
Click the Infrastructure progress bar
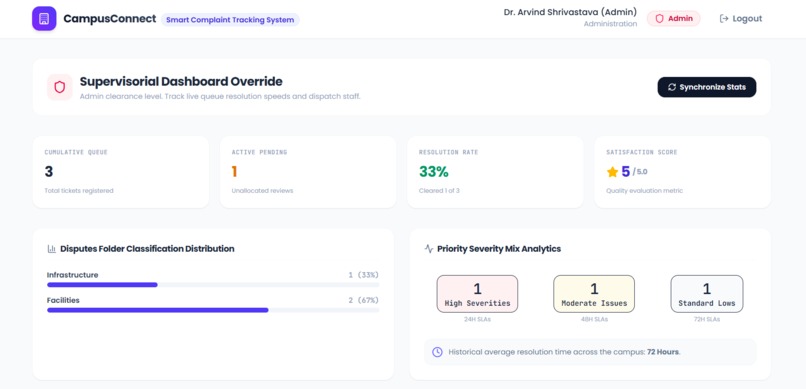coord(213,285)
